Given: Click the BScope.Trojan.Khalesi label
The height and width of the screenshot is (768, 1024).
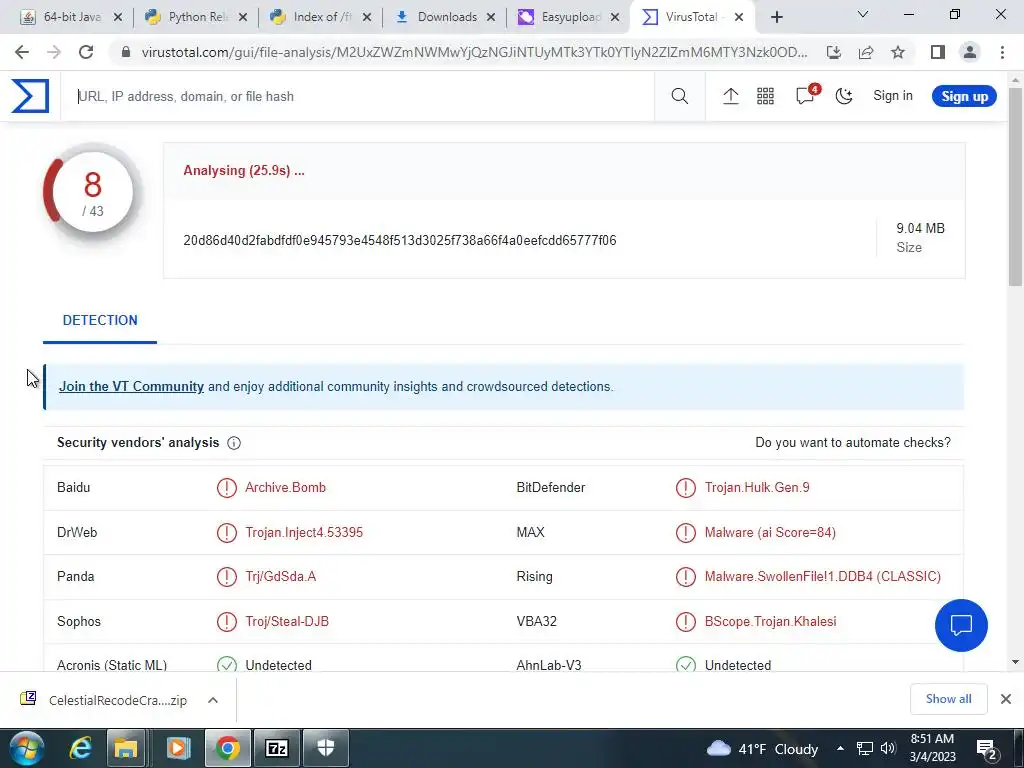Looking at the screenshot, I should tap(771, 621).
